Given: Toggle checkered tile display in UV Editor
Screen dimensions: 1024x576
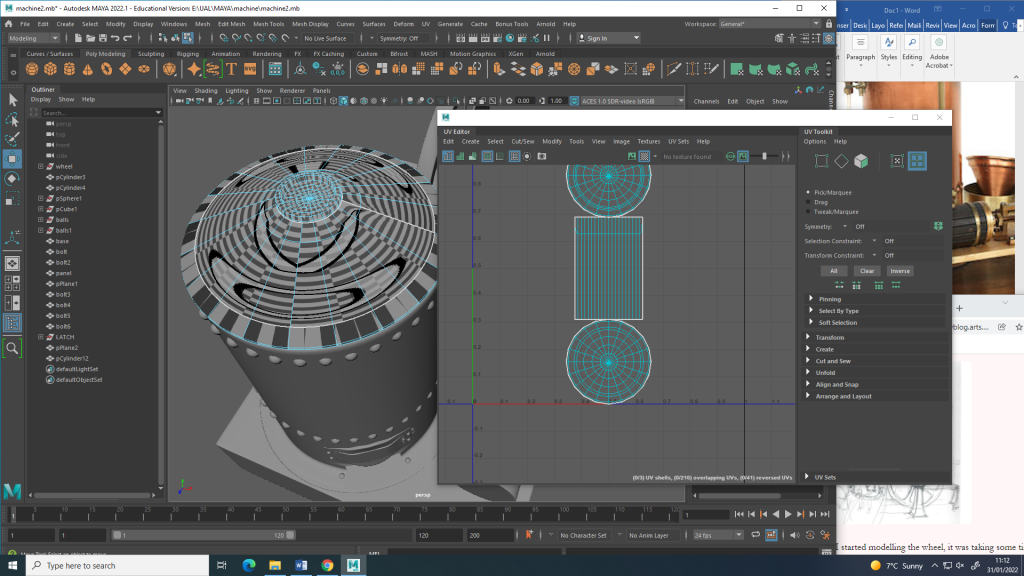Looking at the screenshot, I should pos(645,157).
